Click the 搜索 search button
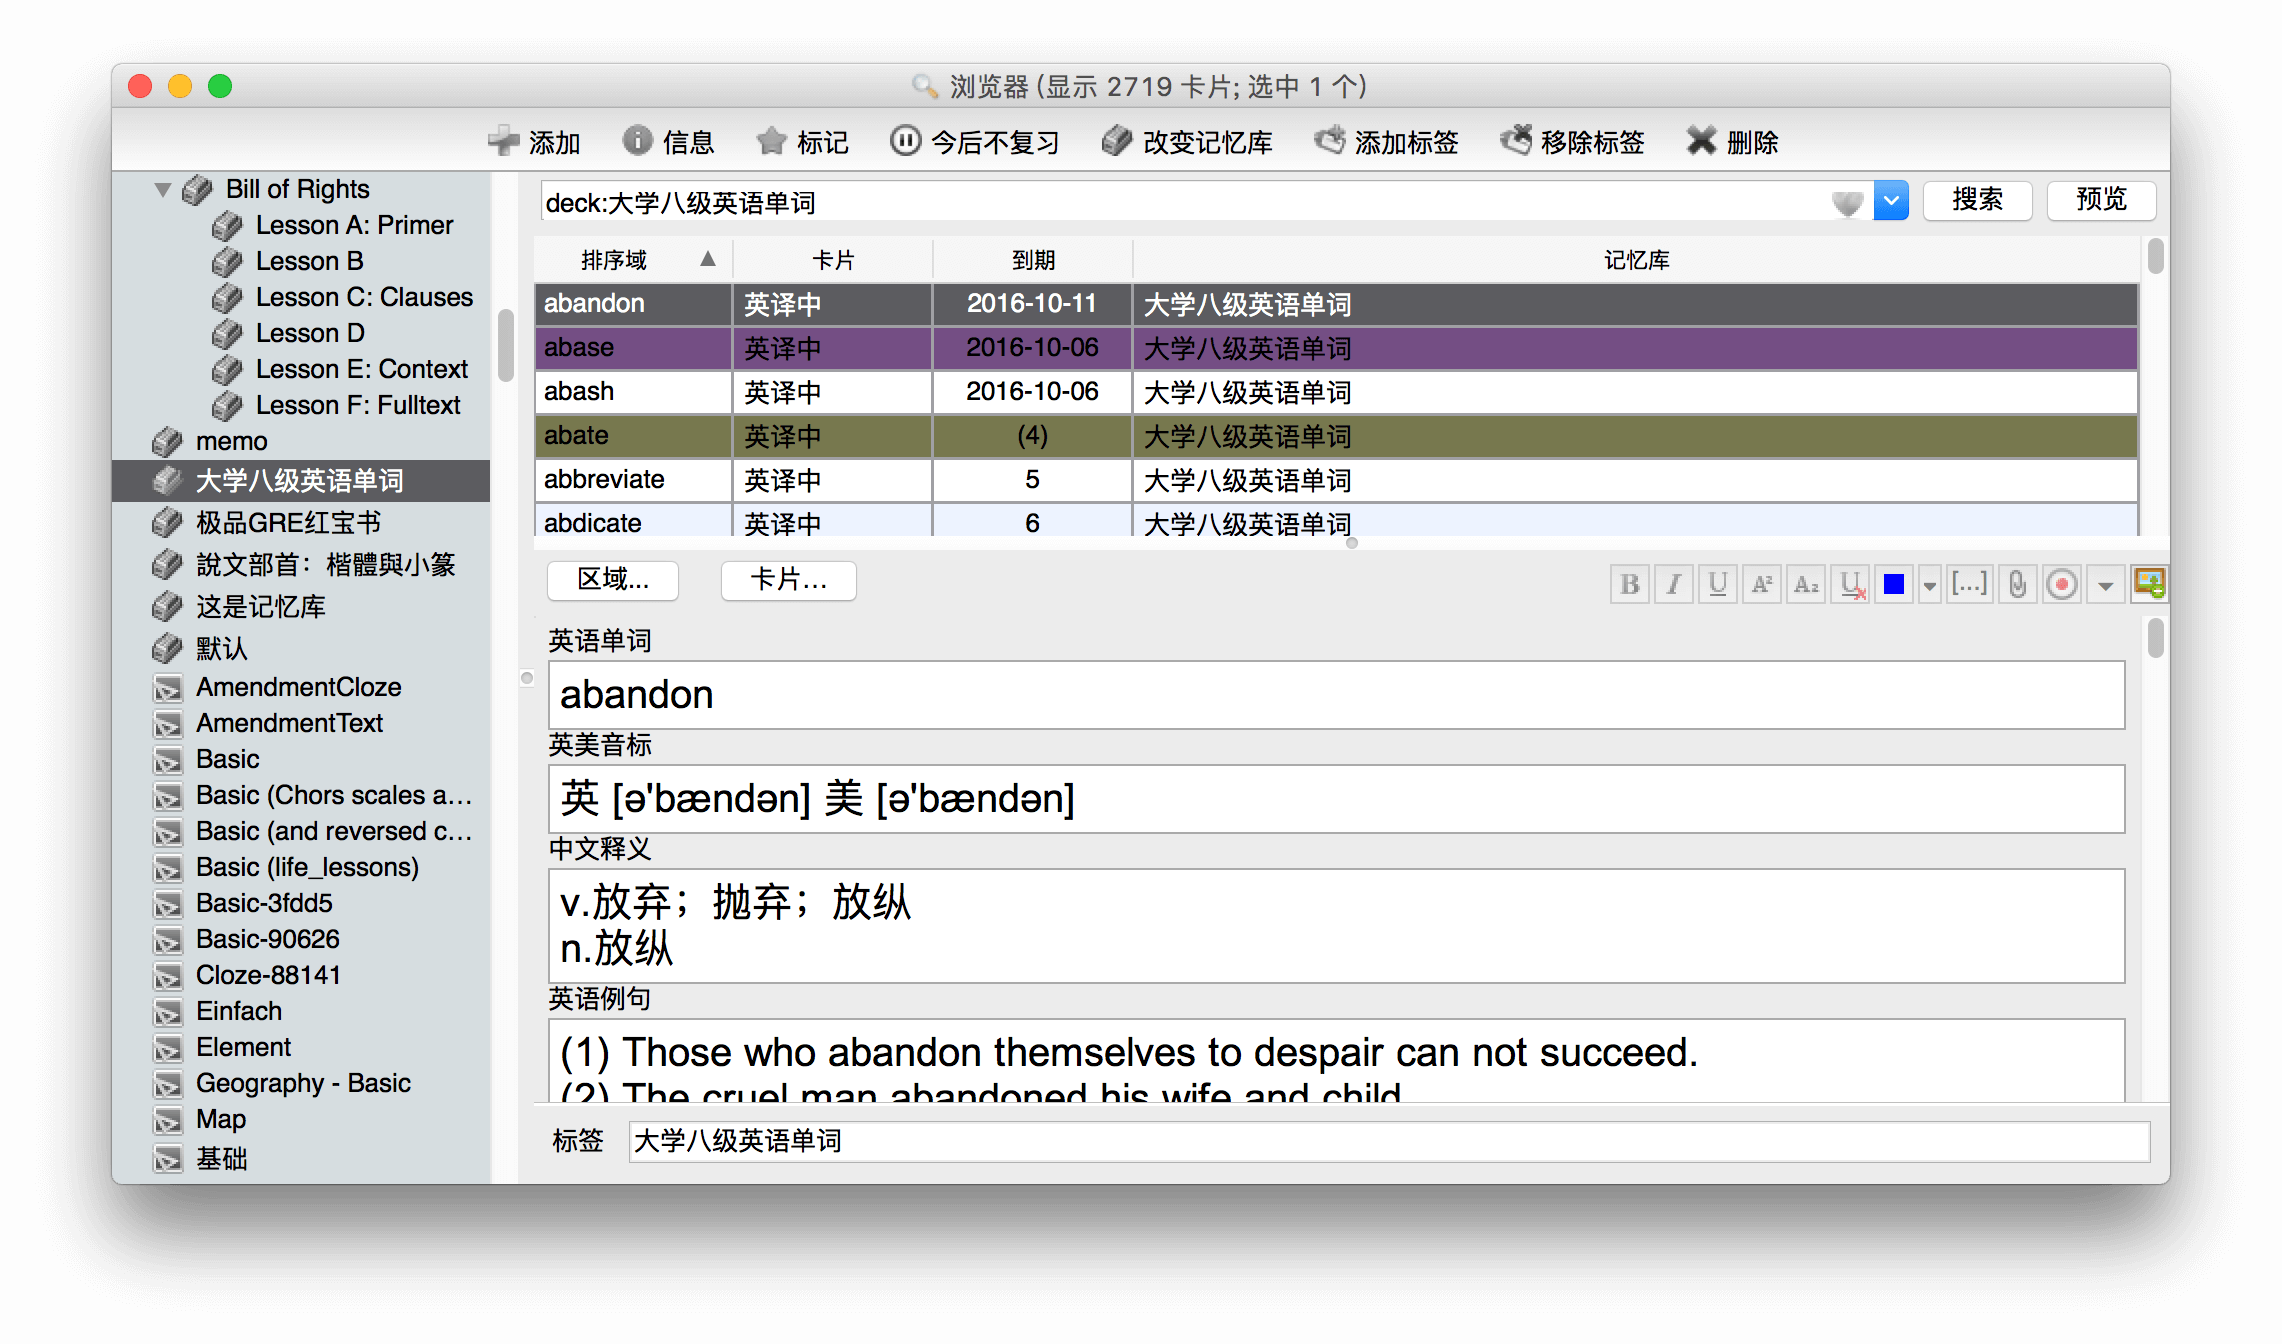The height and width of the screenshot is (1344, 2282). click(x=1978, y=200)
